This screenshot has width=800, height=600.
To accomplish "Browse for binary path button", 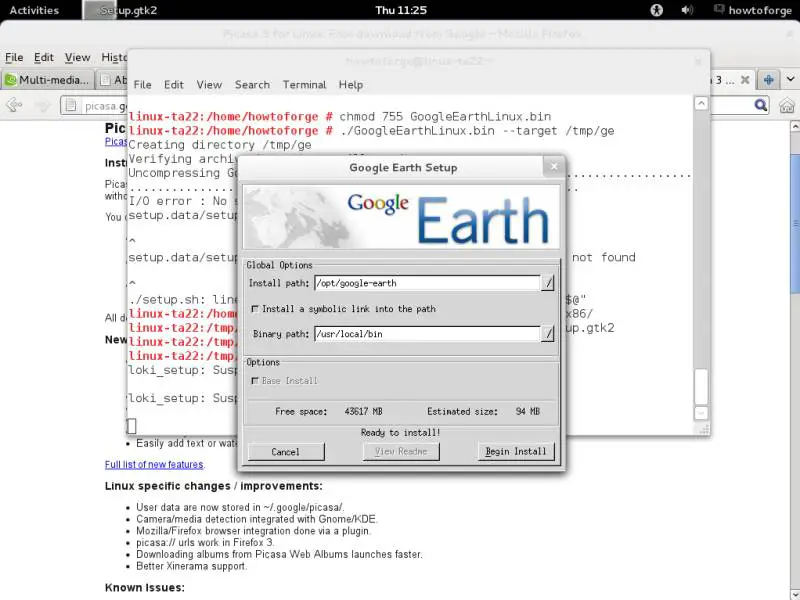I will [547, 334].
